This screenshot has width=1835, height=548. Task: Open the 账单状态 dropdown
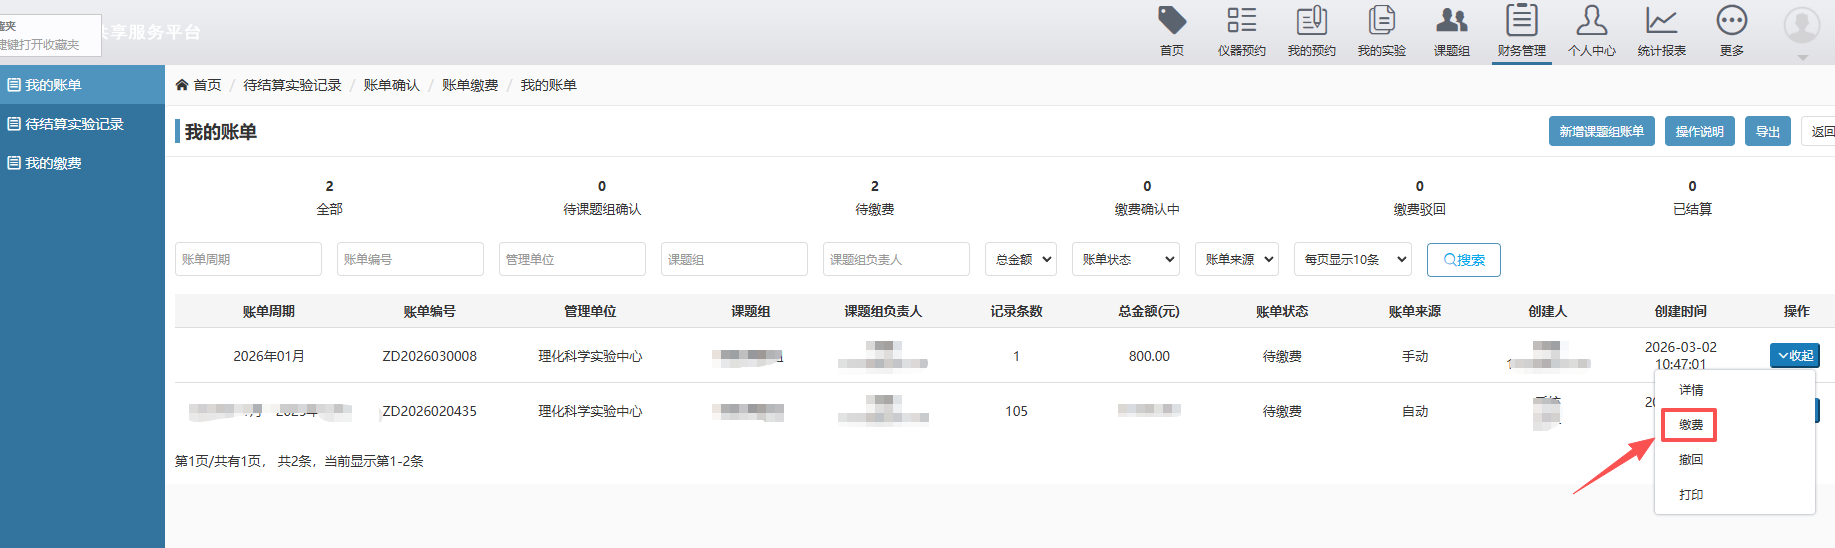1125,259
